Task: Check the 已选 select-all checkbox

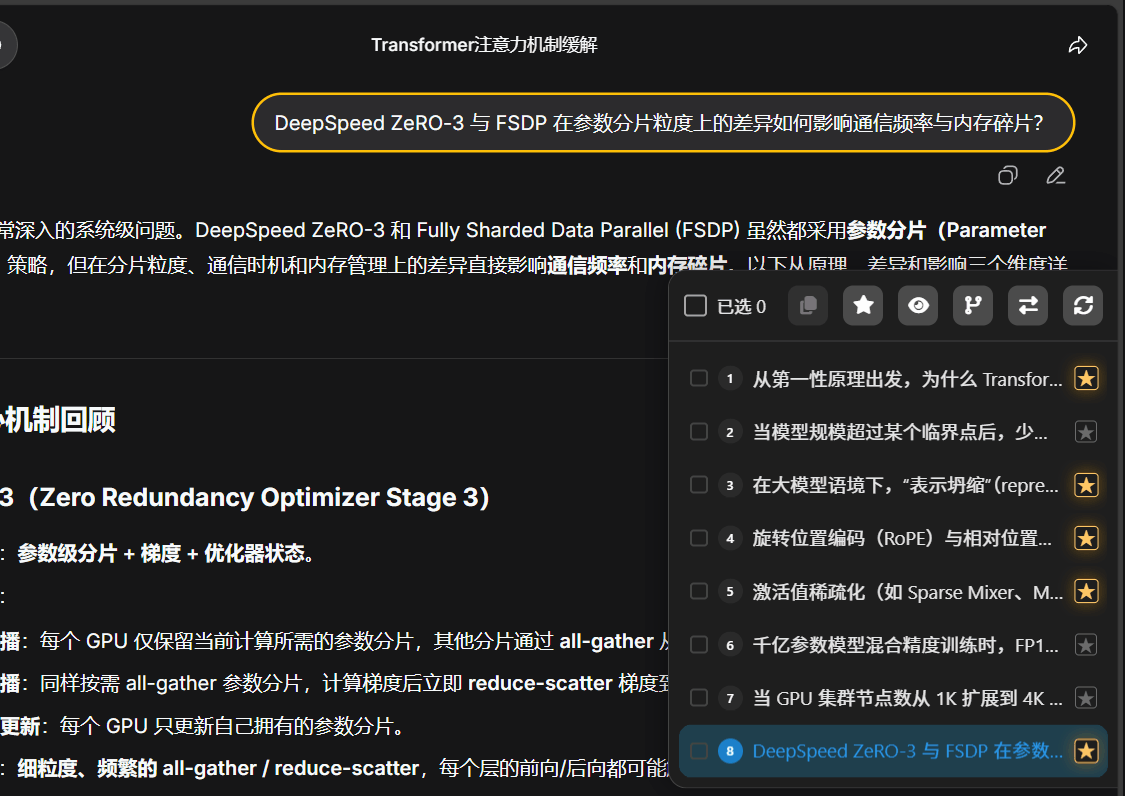Action: point(695,306)
